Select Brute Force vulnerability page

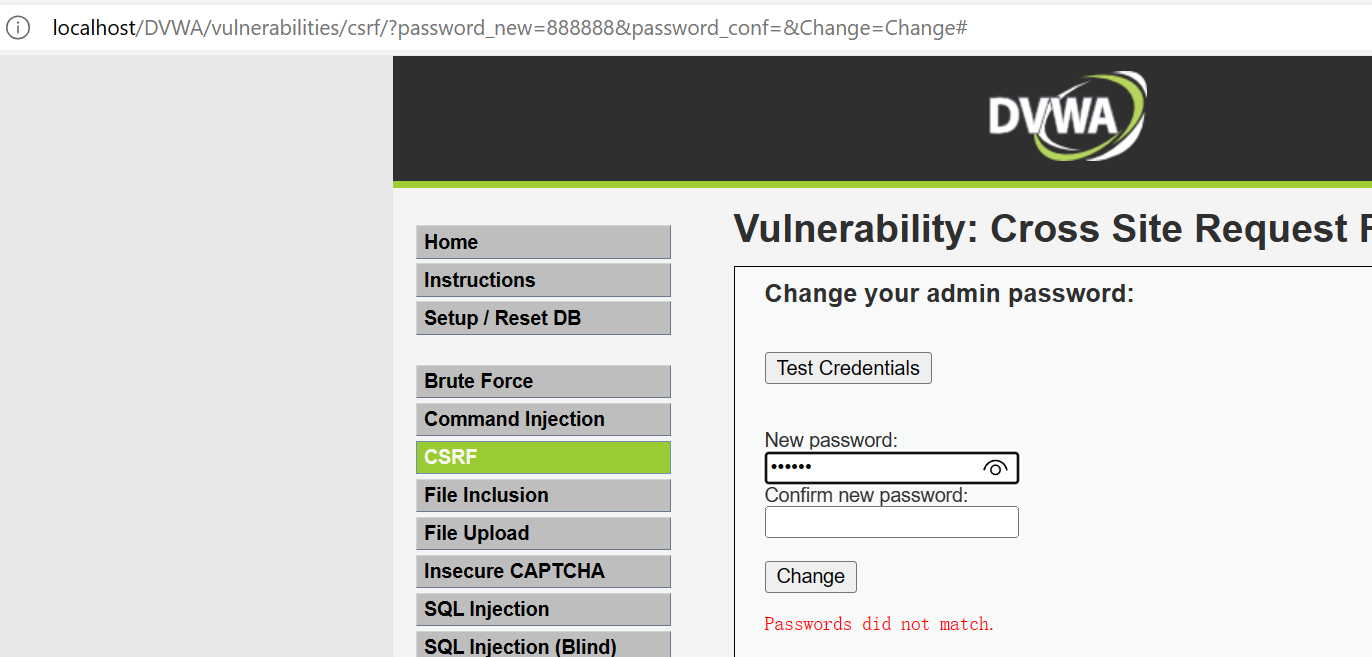click(x=543, y=381)
